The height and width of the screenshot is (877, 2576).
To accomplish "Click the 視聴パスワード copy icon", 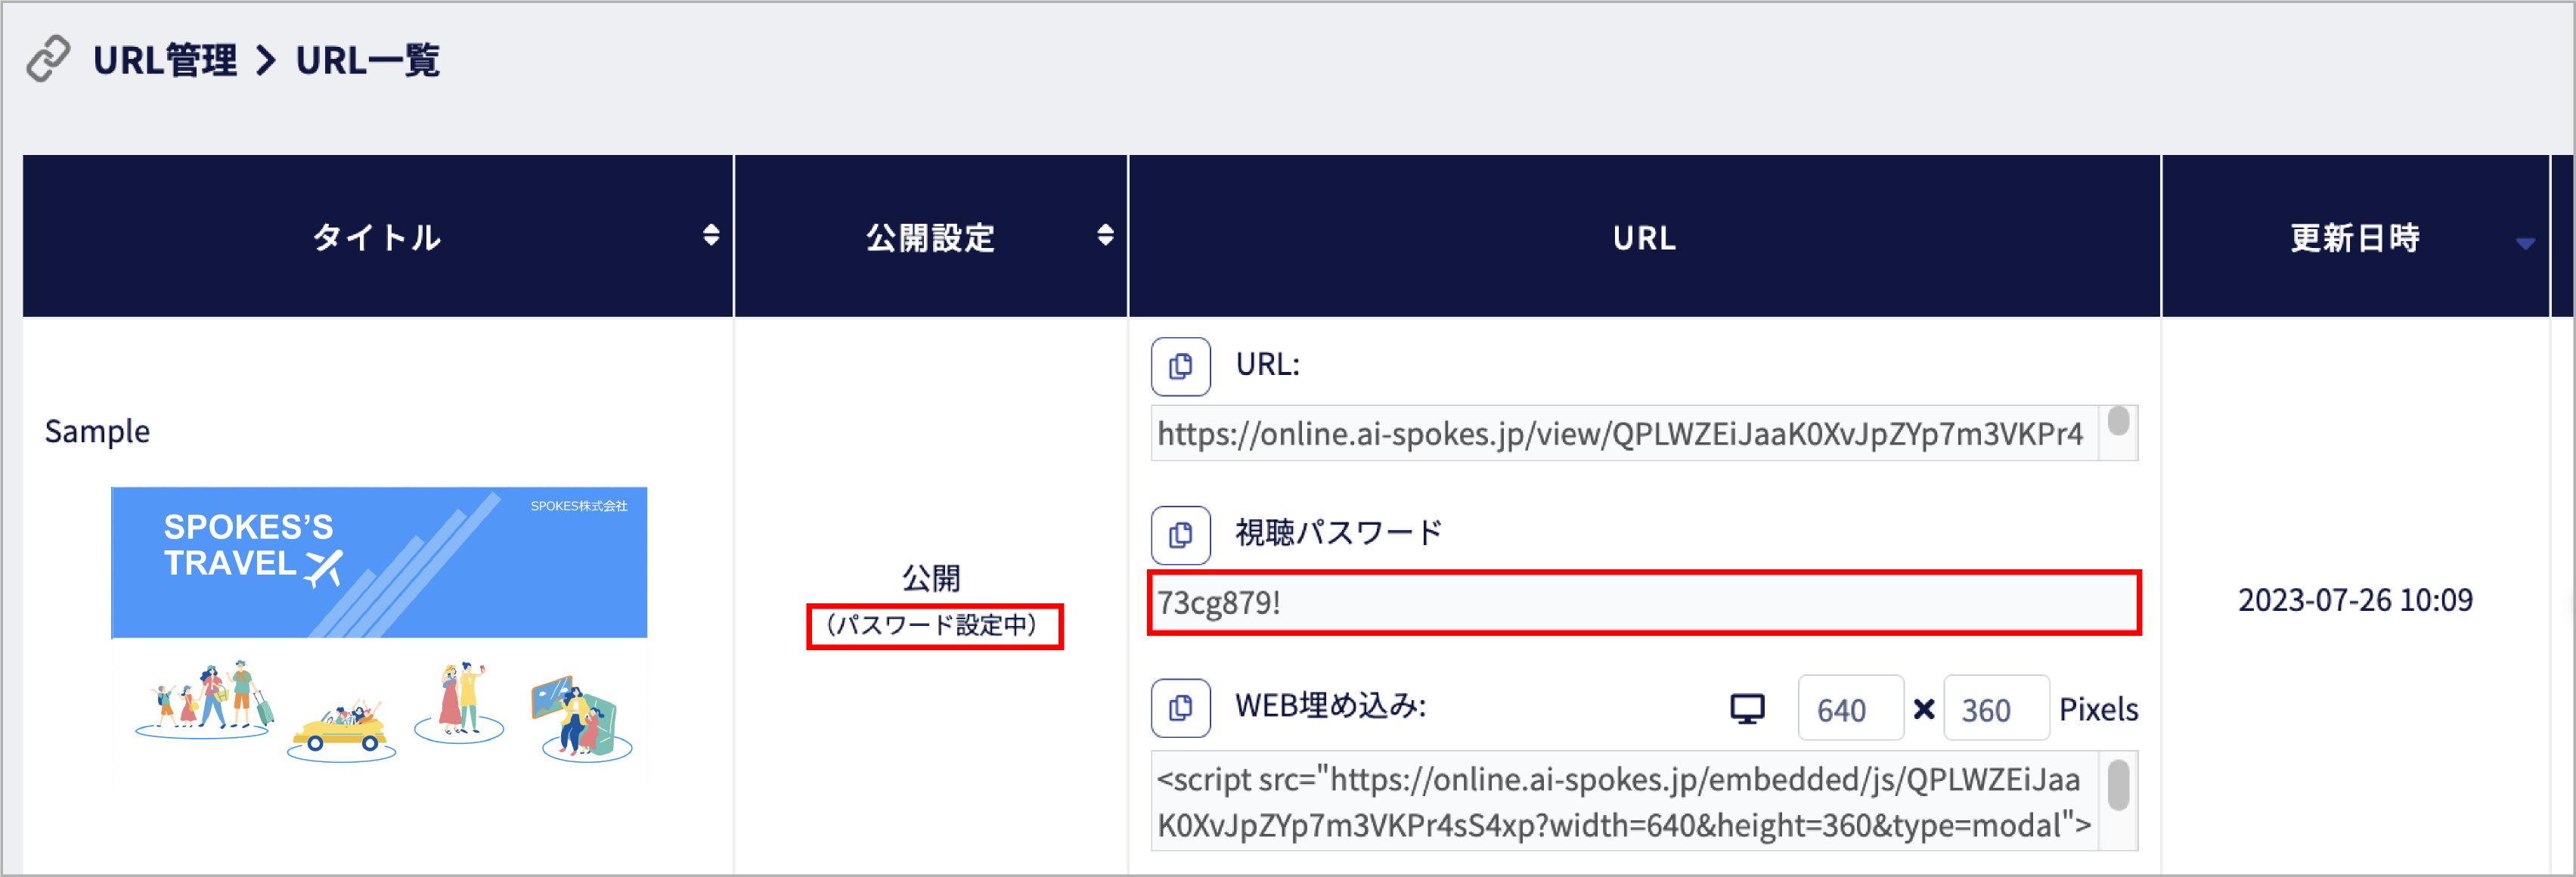I will click(x=1180, y=535).
